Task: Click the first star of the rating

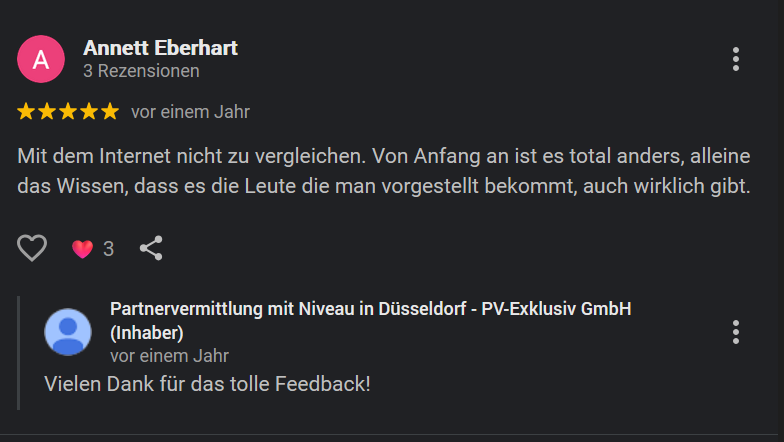Action: [x=26, y=112]
